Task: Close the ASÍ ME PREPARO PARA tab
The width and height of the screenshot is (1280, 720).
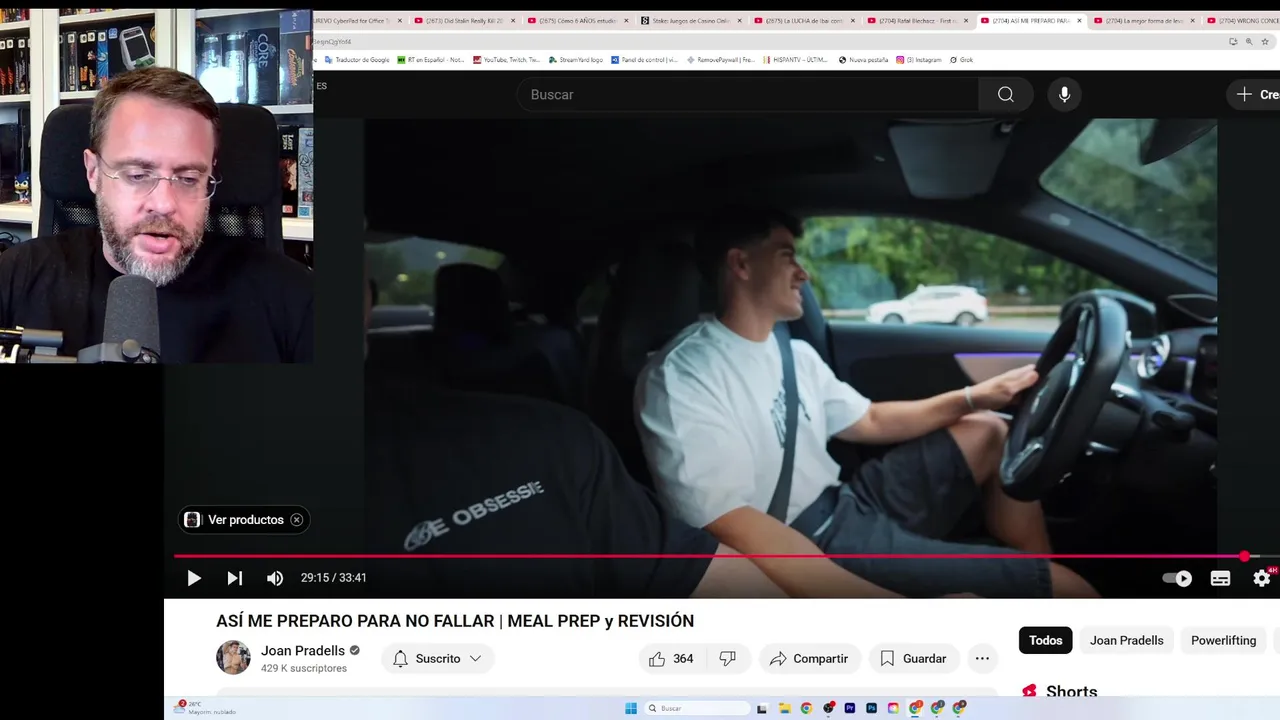Action: [1079, 21]
